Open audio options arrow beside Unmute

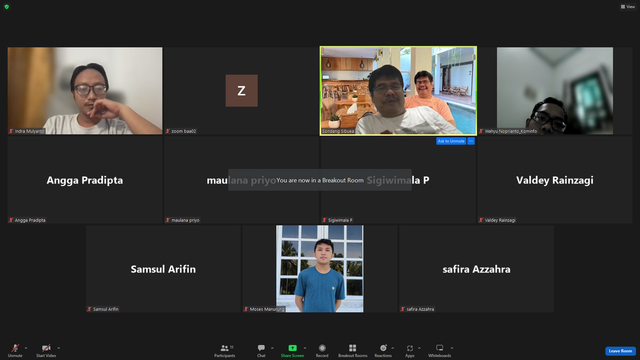pos(26,348)
